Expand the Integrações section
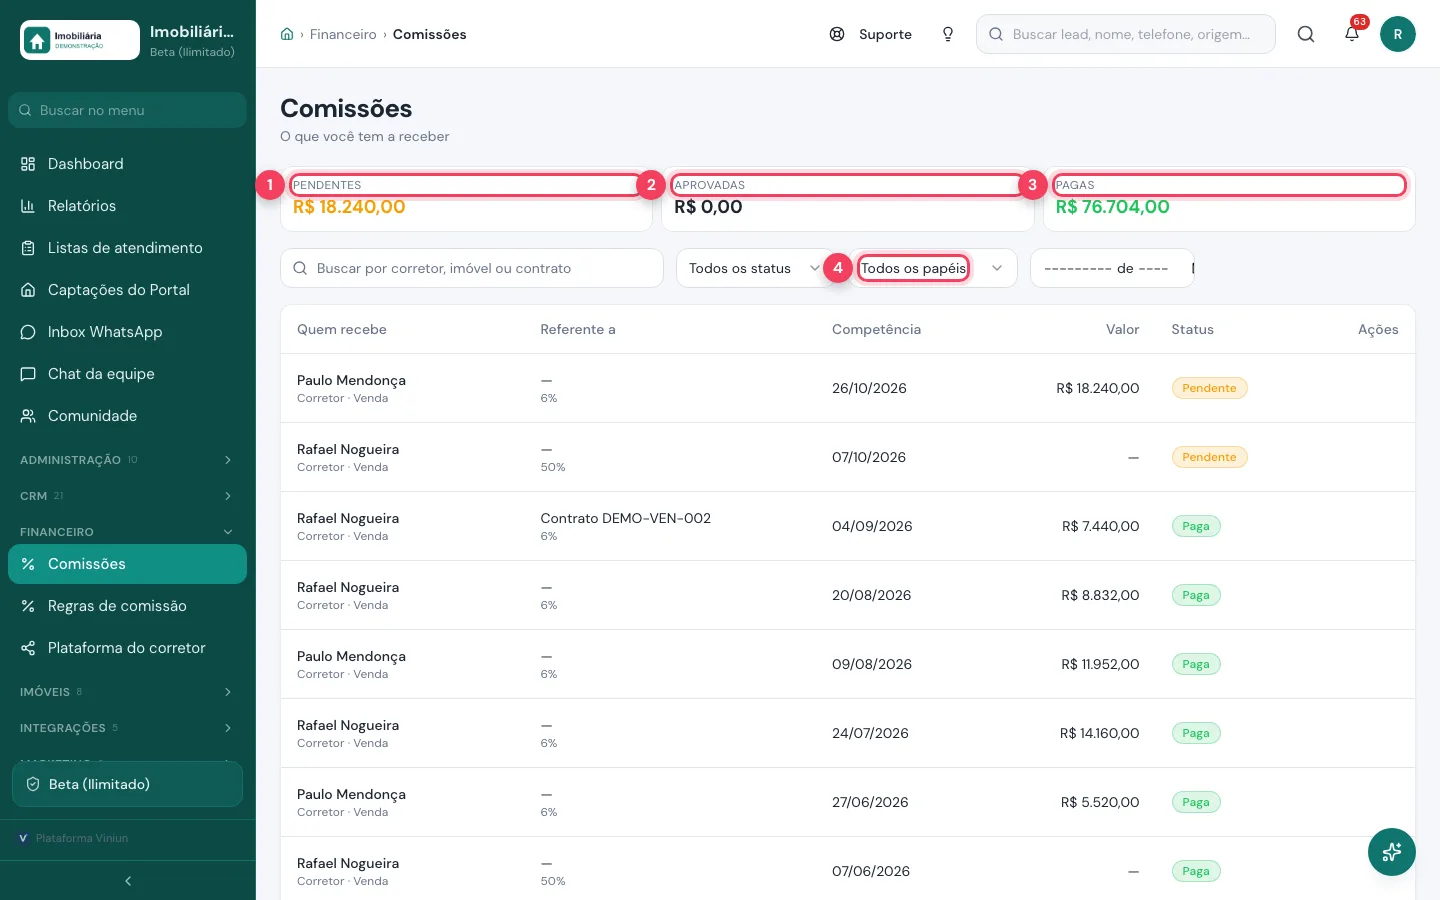 127,728
